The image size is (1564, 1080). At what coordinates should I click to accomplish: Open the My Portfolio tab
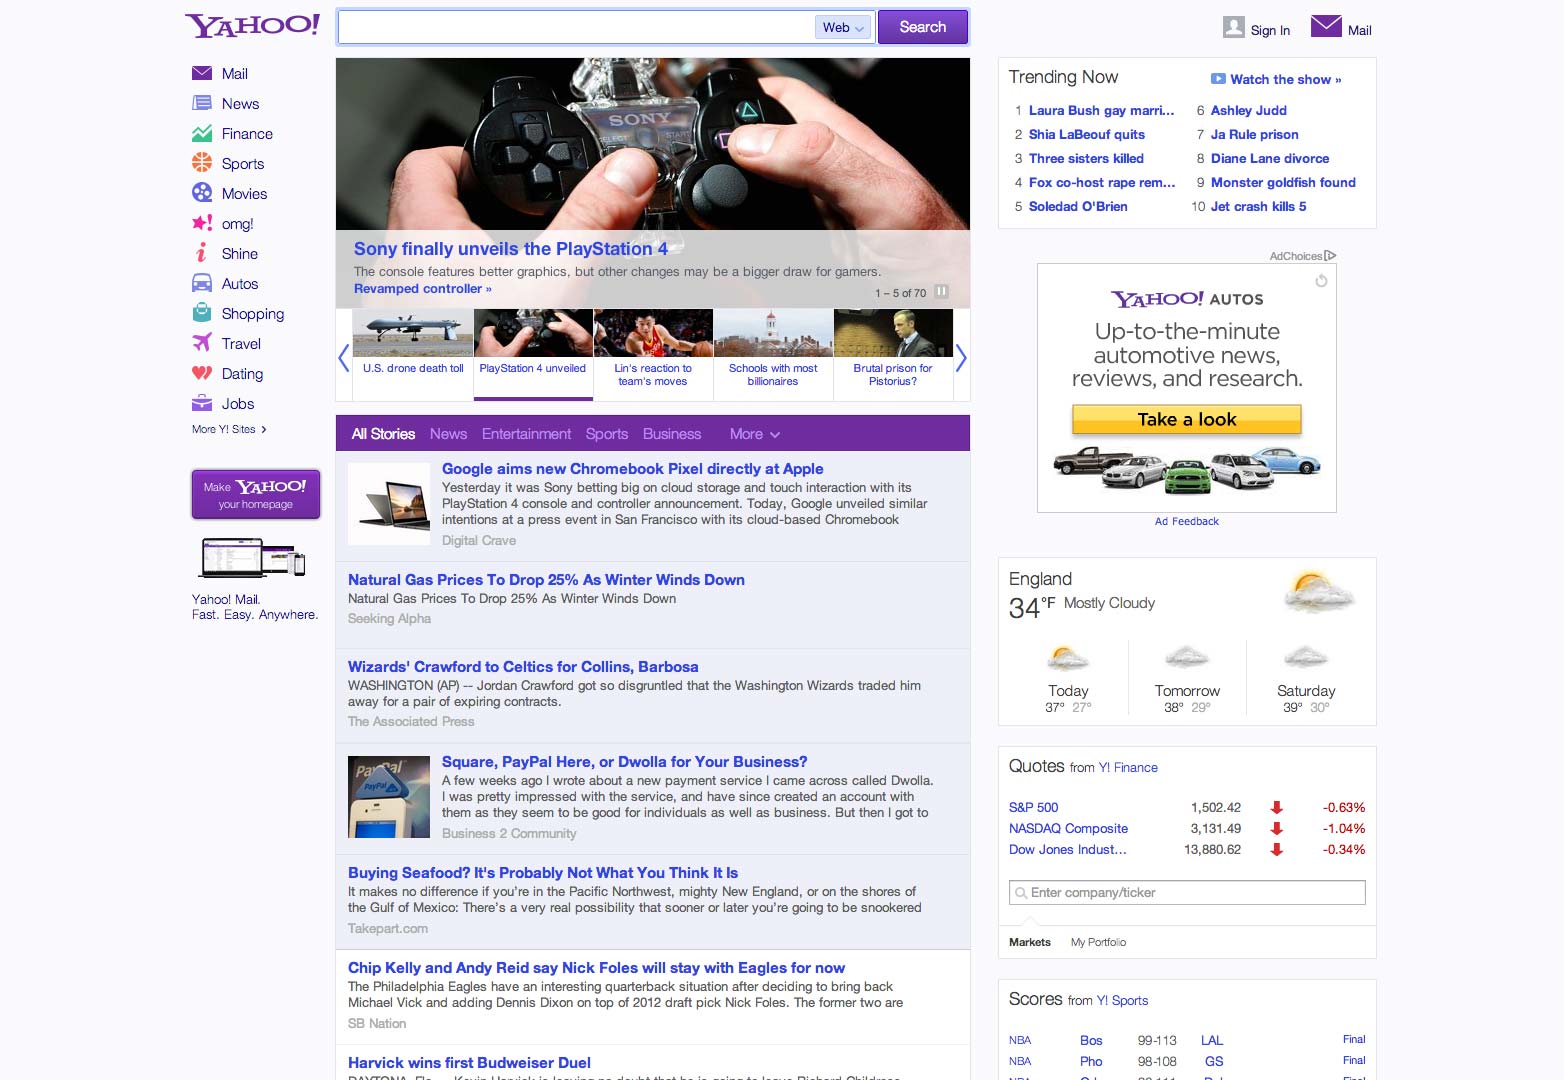pos(1098,942)
